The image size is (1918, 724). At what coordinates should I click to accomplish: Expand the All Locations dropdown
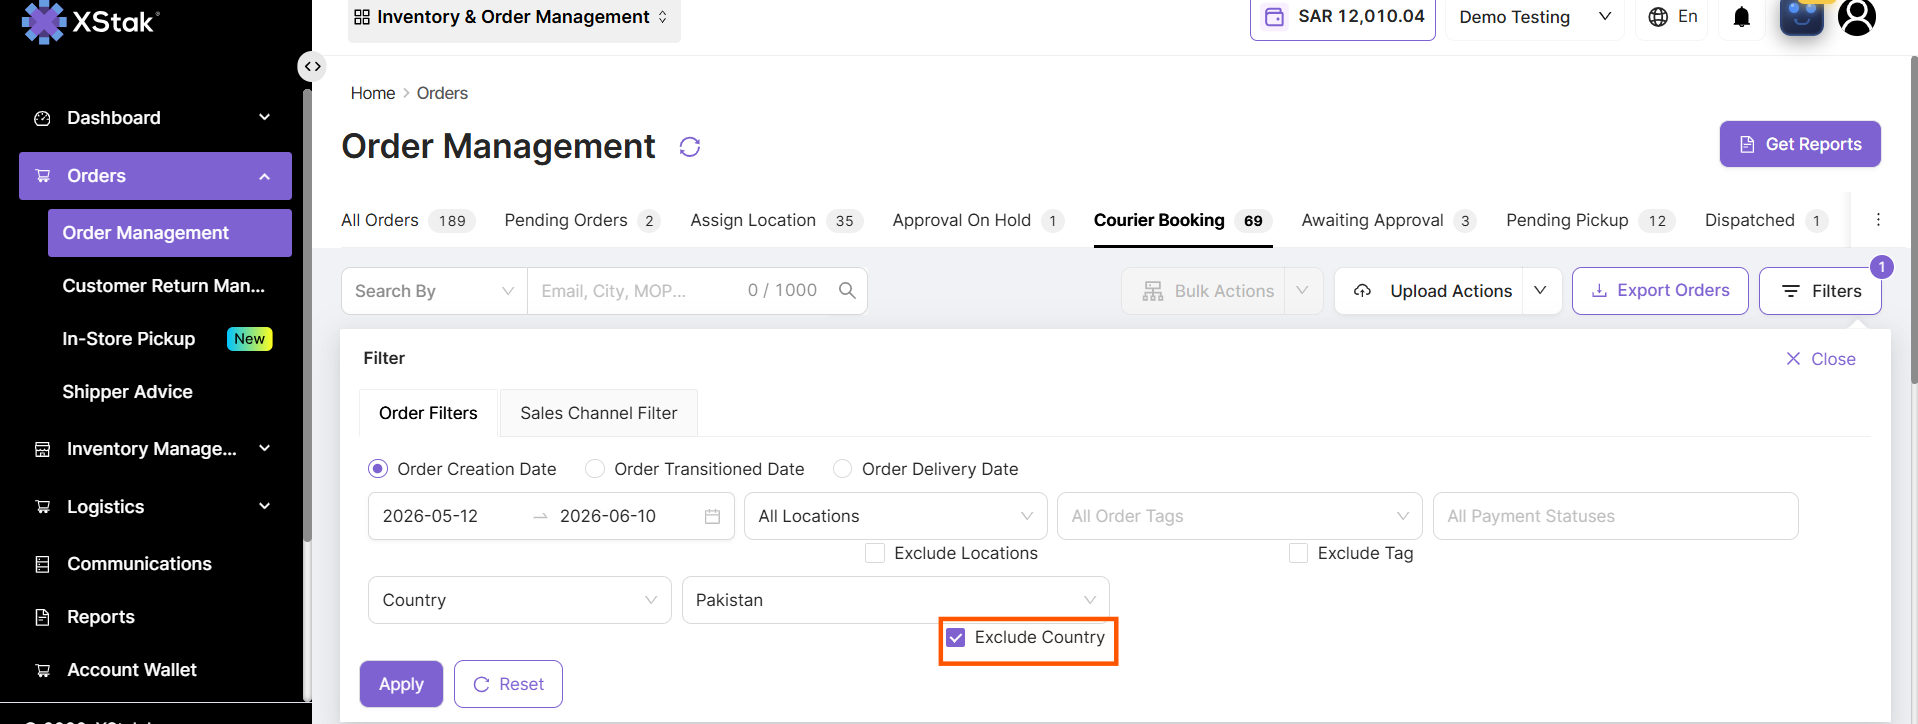pyautogui.click(x=895, y=516)
